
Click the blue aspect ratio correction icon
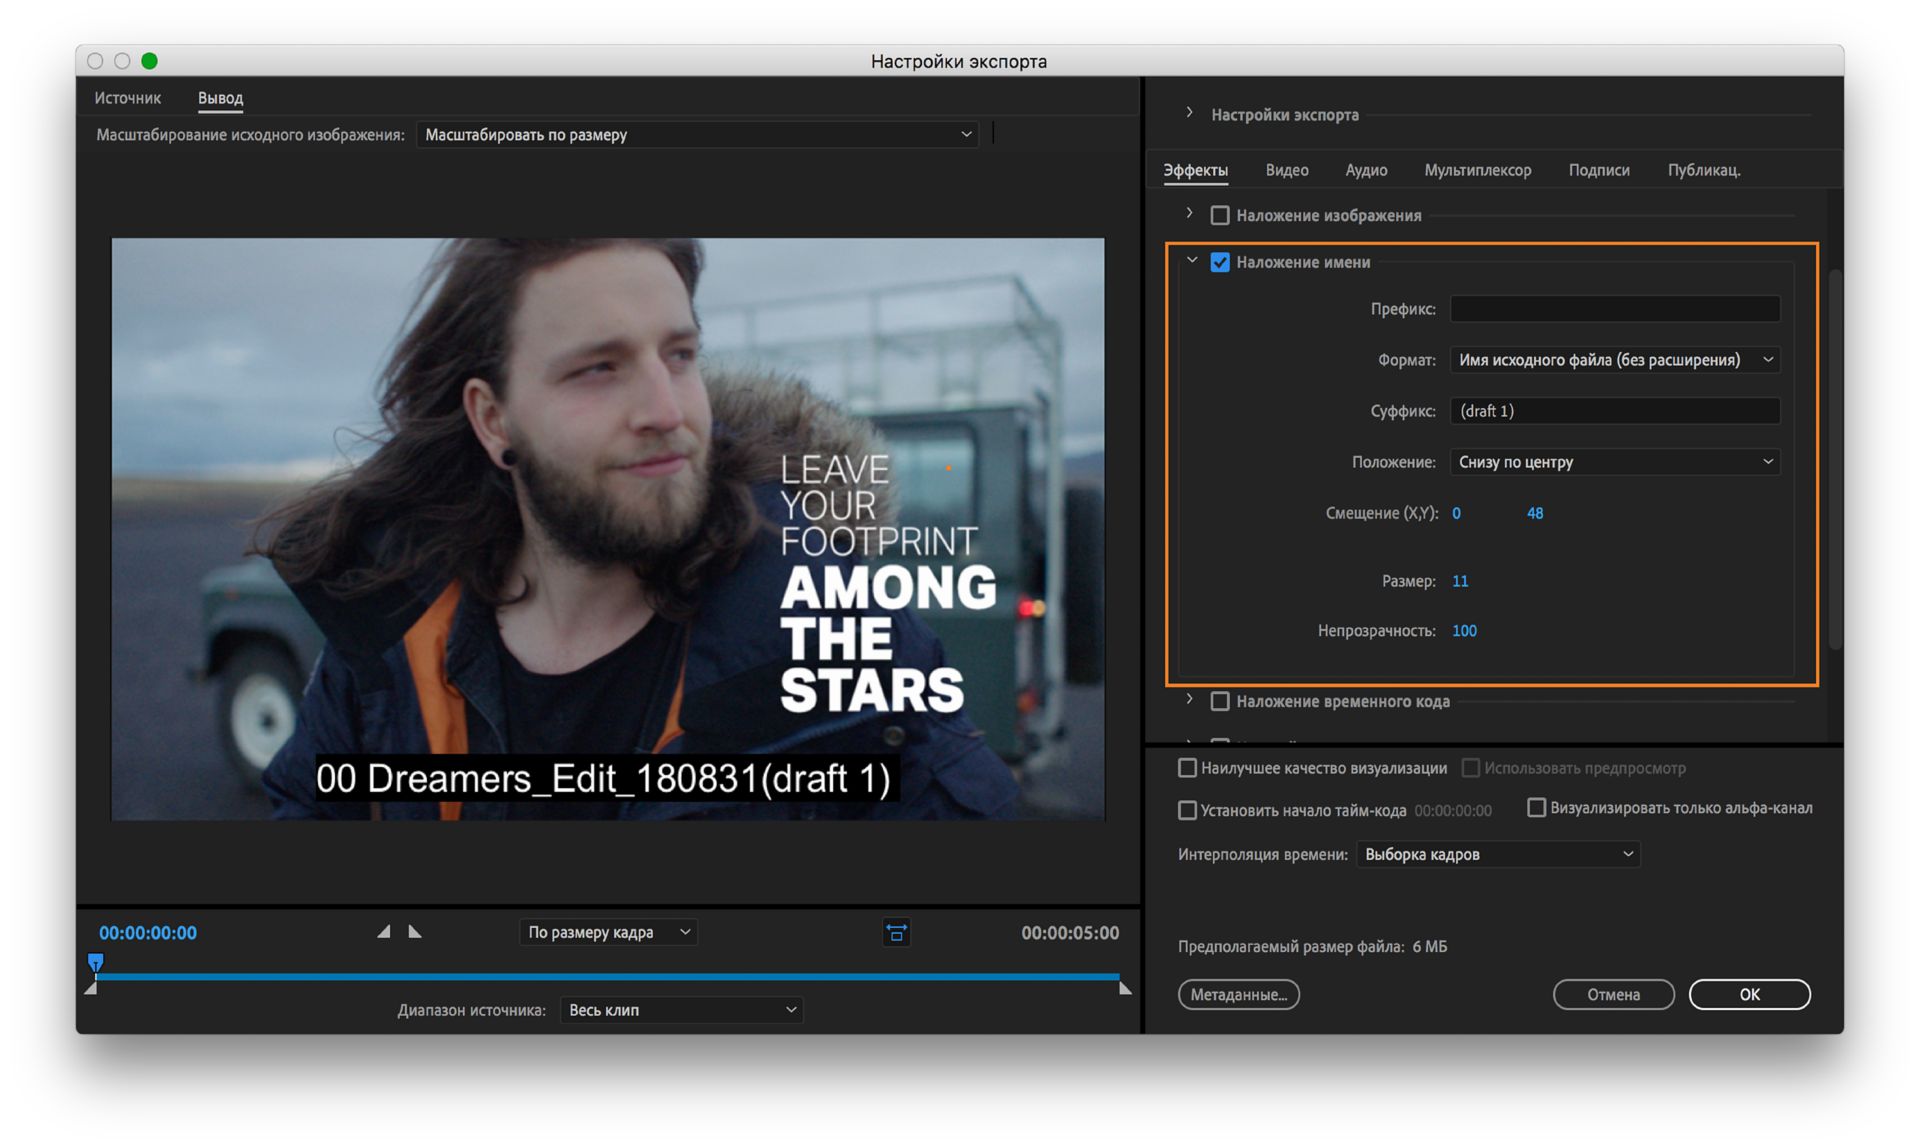(896, 932)
